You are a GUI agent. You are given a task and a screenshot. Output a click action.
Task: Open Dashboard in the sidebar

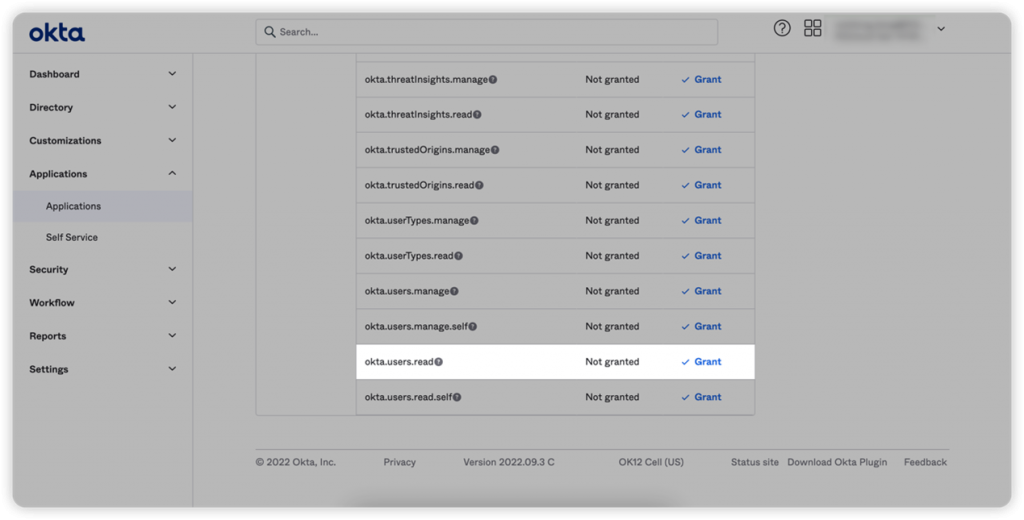(54, 74)
